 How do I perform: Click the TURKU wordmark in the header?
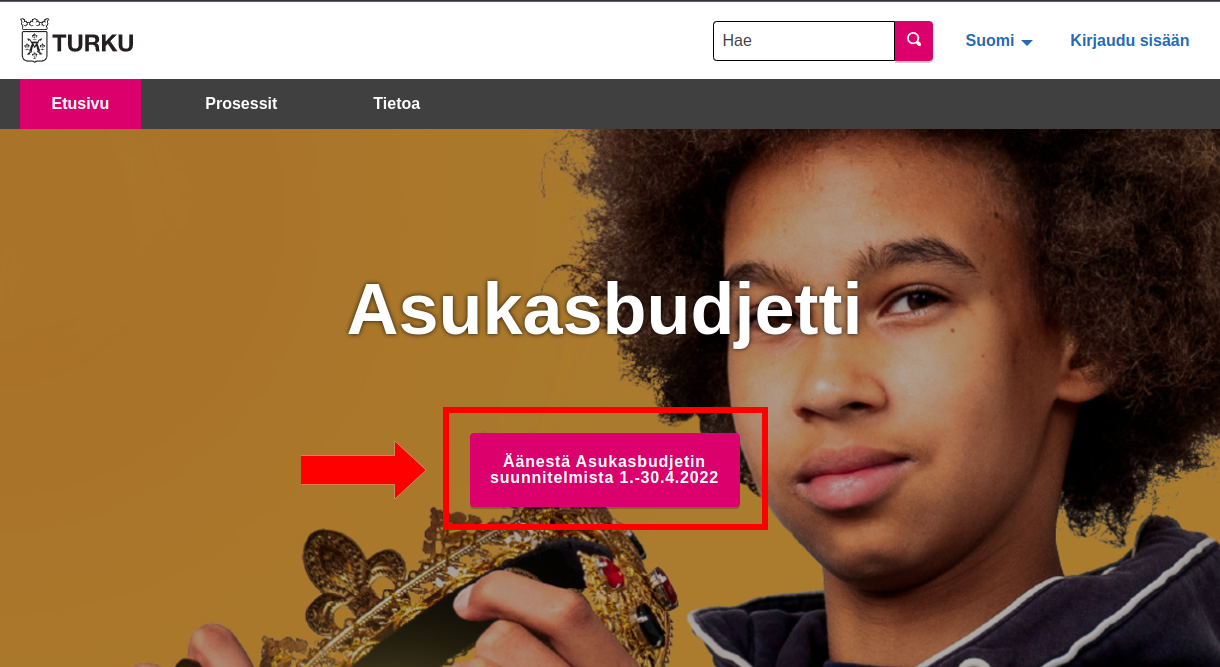coord(93,43)
